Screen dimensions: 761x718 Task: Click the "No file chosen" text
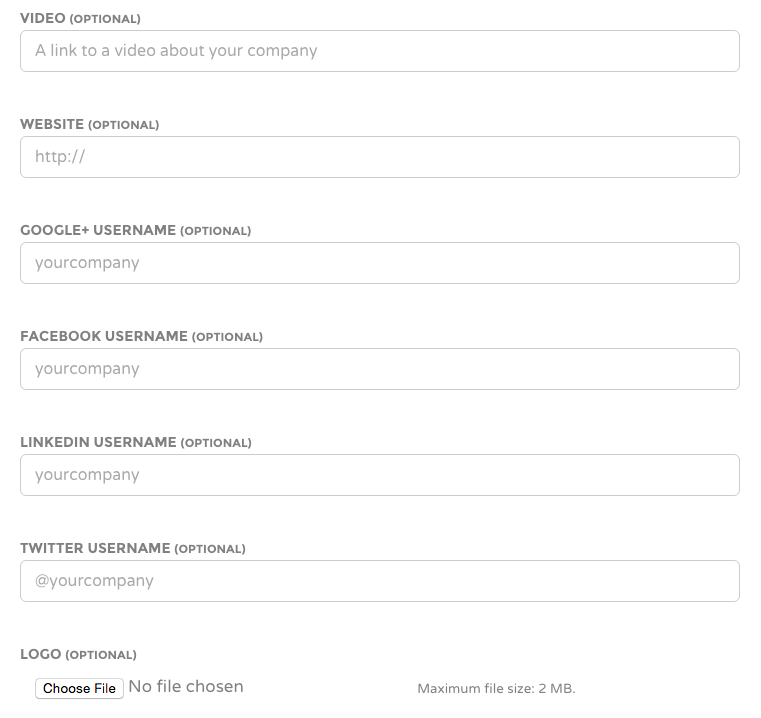coord(186,687)
